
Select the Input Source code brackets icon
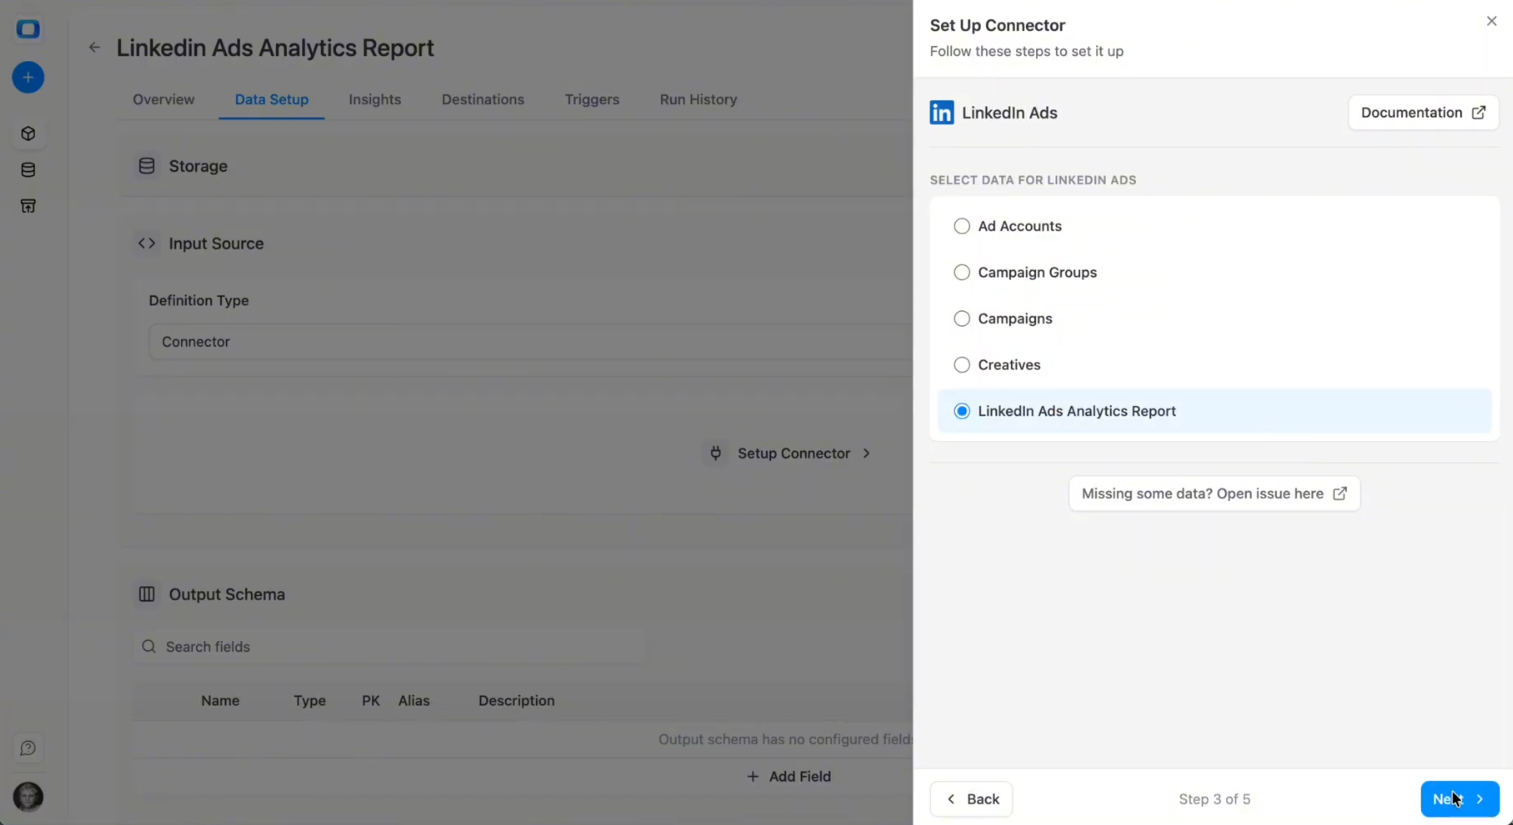(x=146, y=243)
